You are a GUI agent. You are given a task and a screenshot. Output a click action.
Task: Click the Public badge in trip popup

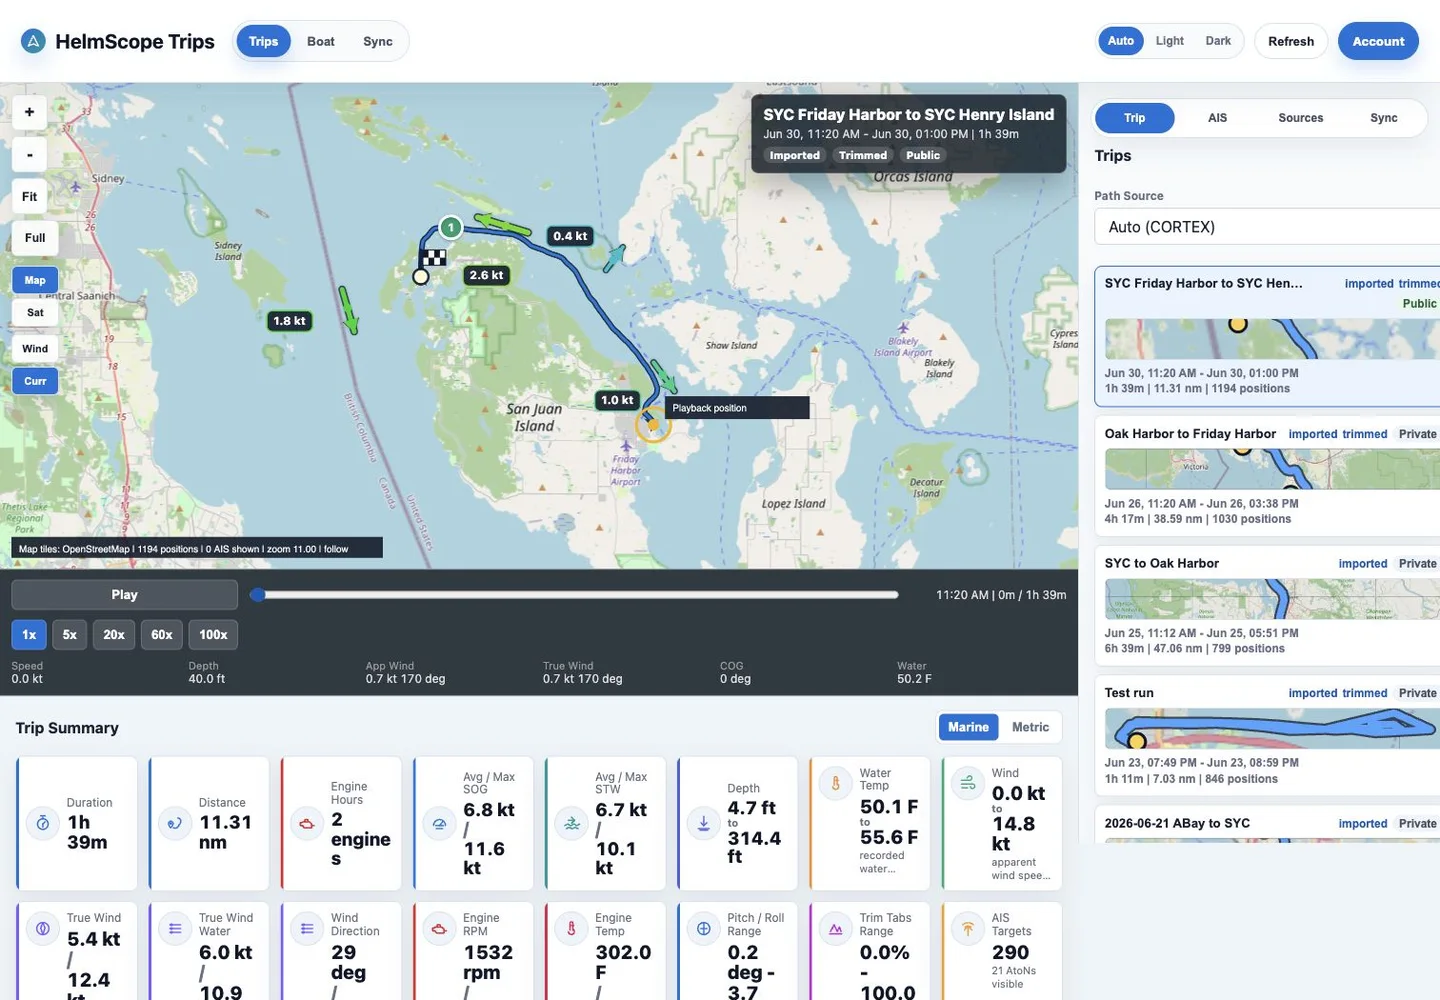(x=923, y=155)
